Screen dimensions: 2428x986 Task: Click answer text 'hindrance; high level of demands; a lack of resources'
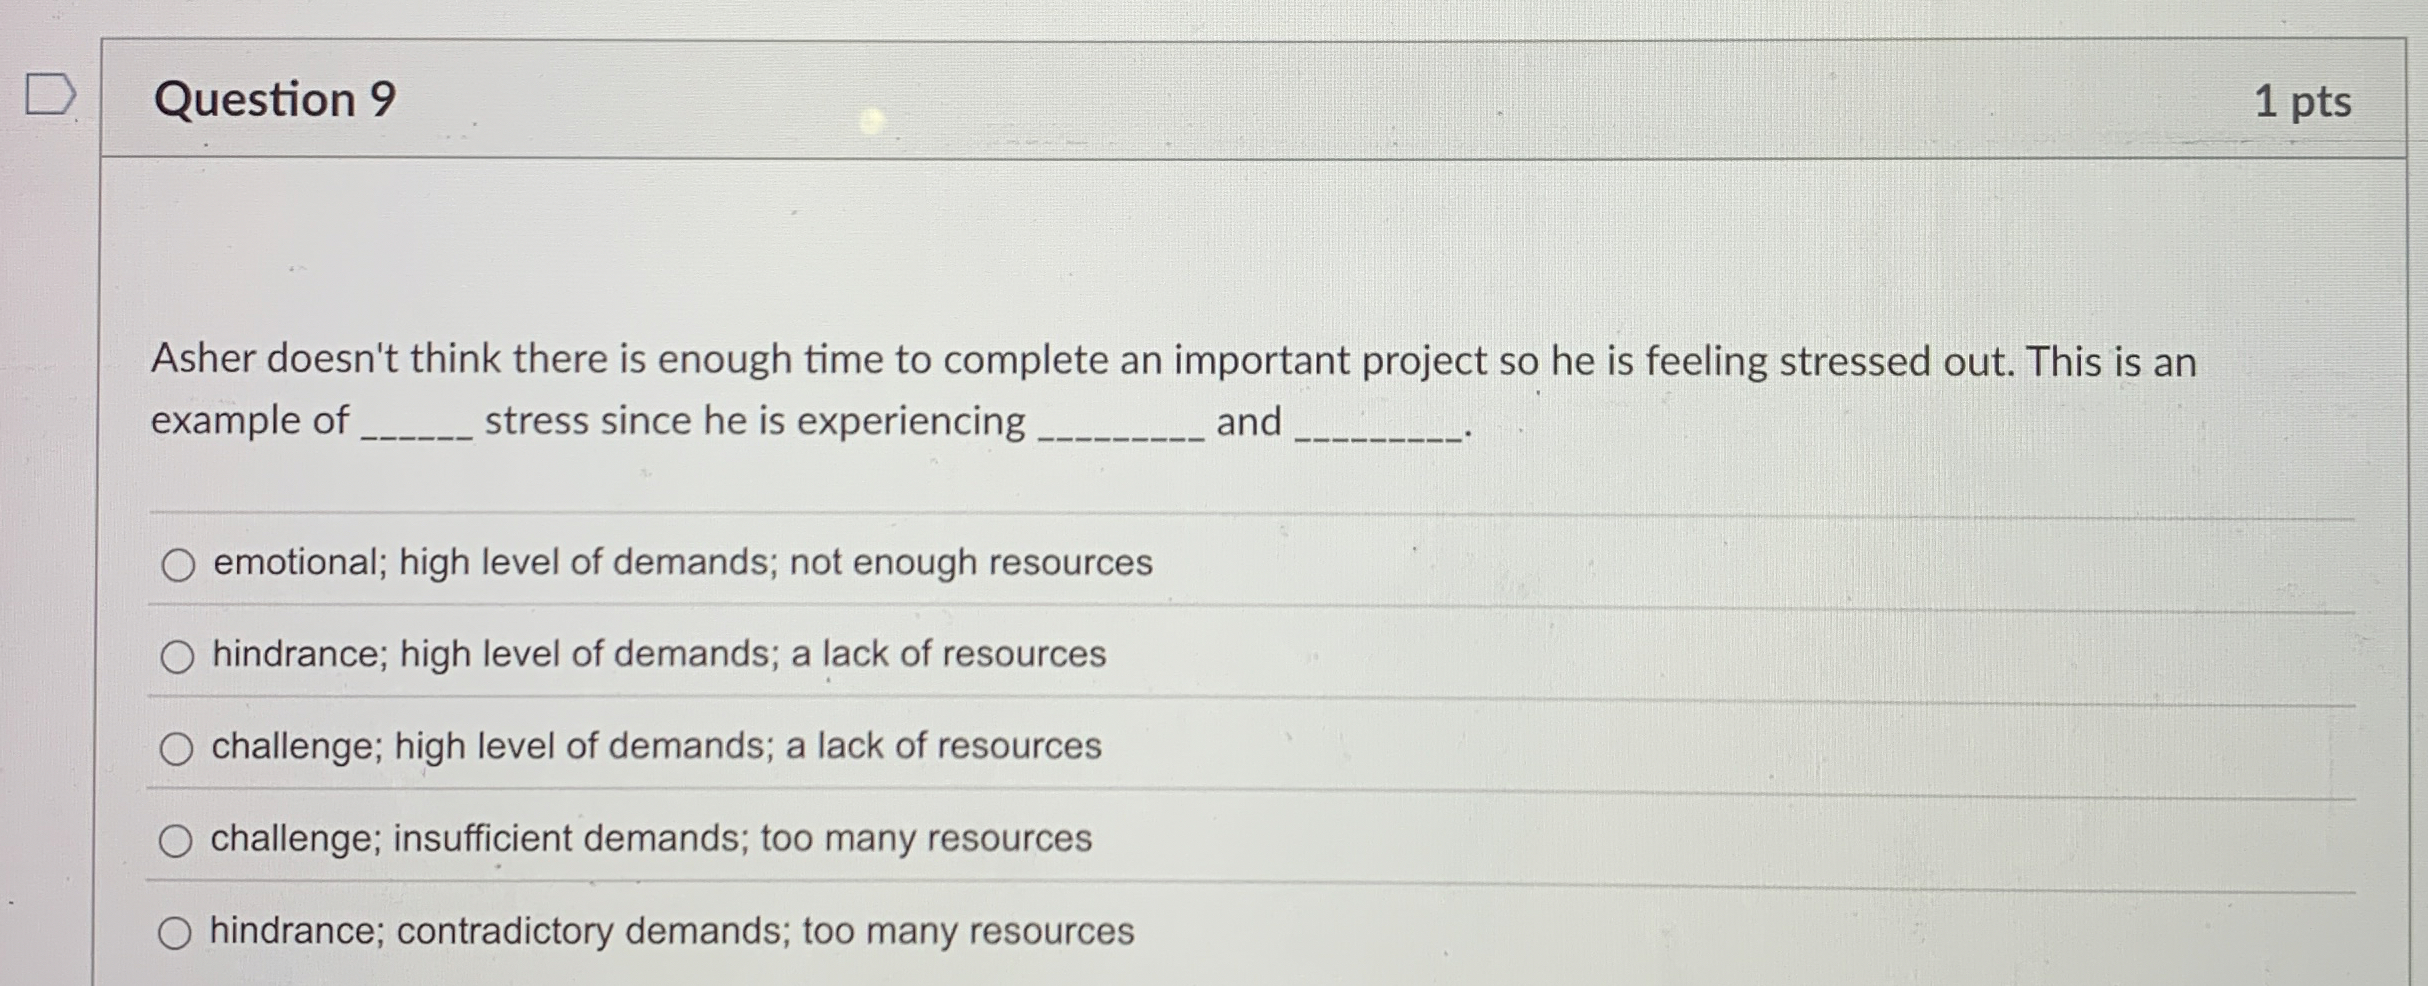click(x=659, y=655)
